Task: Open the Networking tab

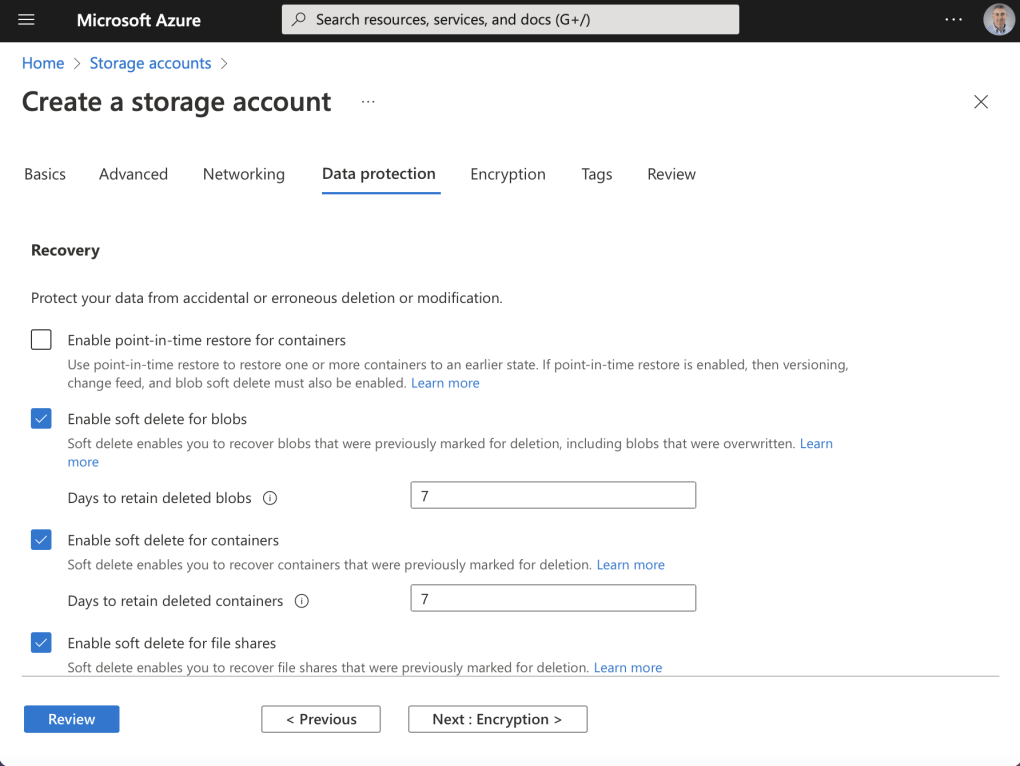Action: (x=244, y=174)
